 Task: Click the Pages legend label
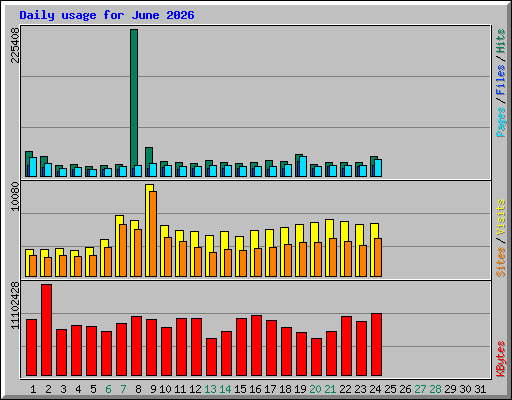click(501, 122)
